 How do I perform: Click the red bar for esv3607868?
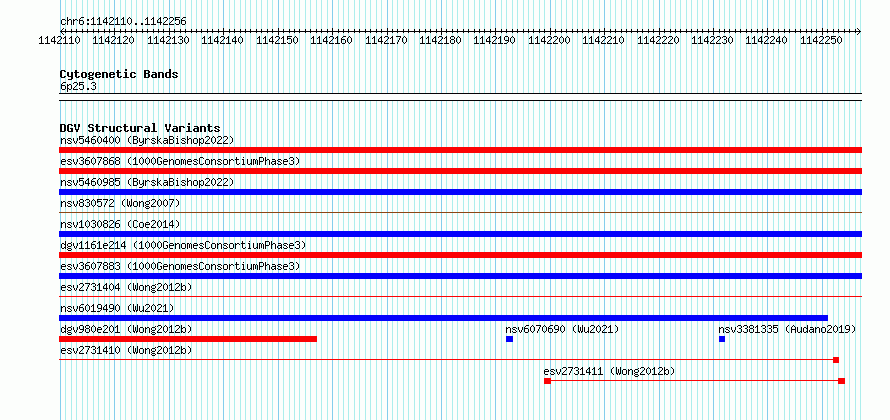coord(460,171)
